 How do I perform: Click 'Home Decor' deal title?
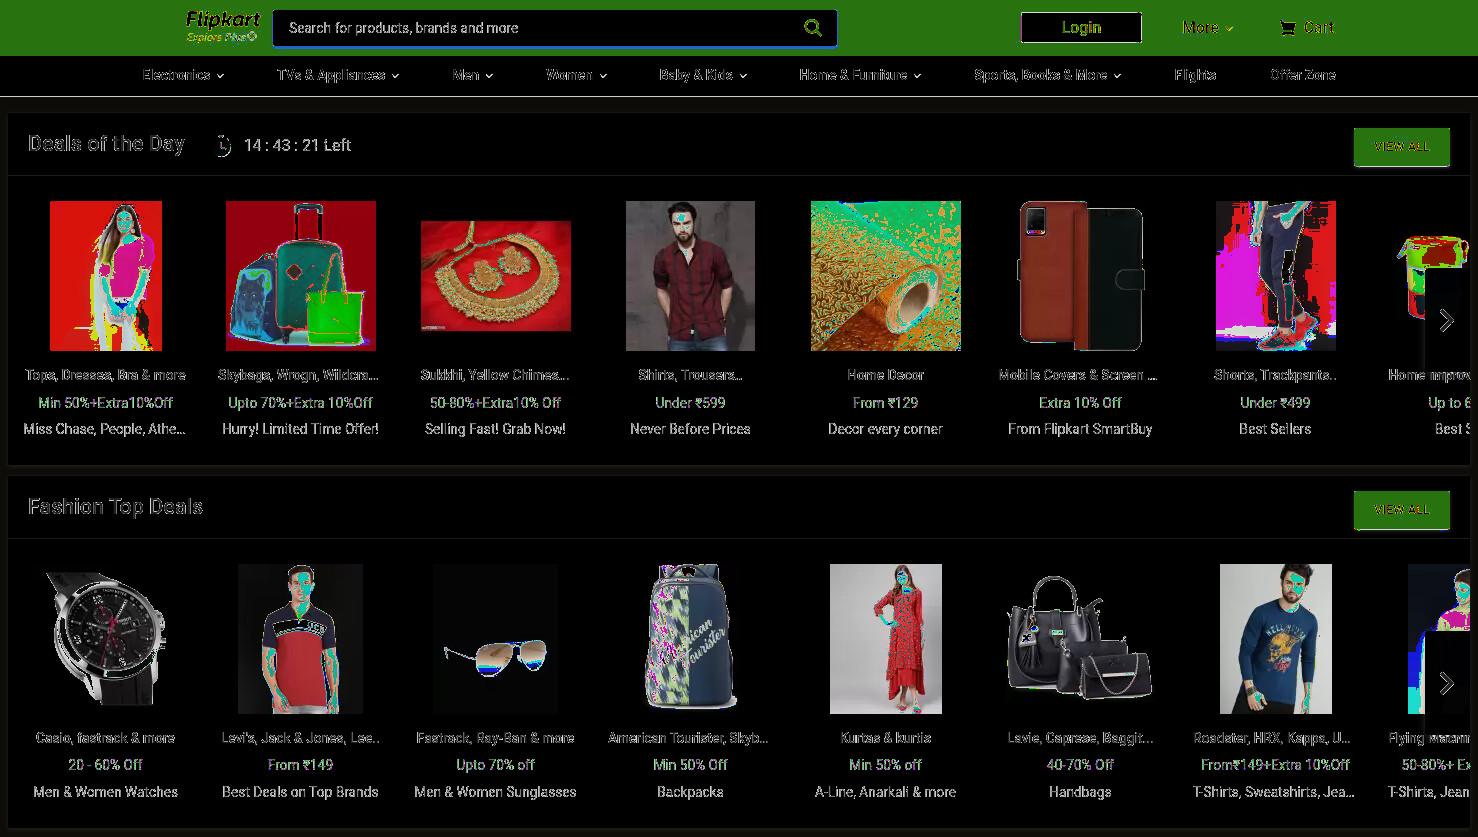click(x=886, y=375)
